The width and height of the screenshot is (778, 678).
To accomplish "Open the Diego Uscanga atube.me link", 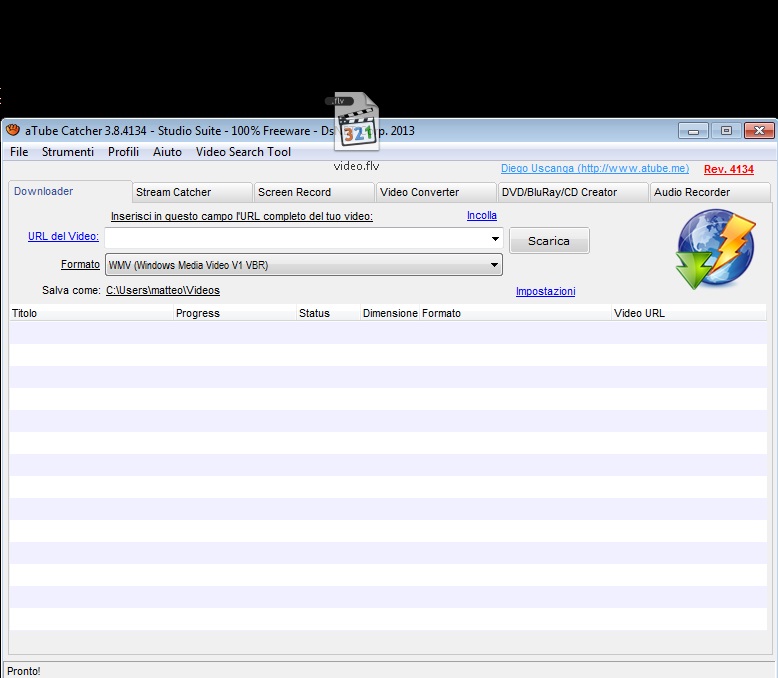I will click(x=595, y=168).
